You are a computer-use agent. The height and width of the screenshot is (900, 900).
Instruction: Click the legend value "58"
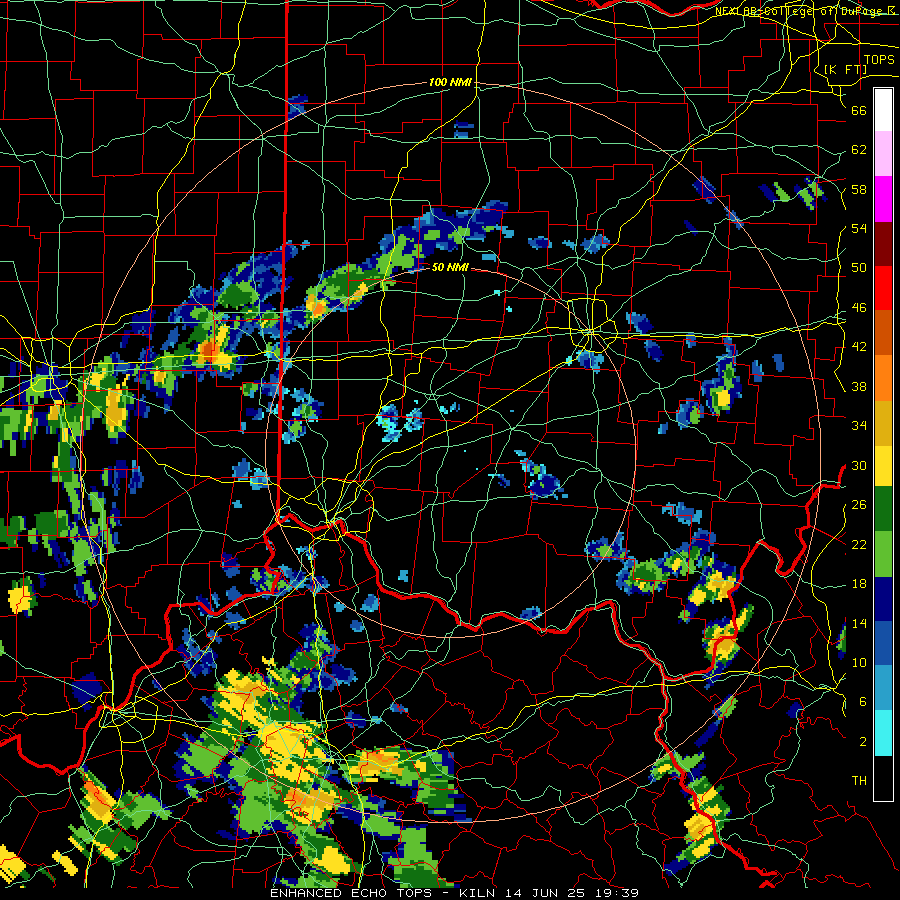(859, 189)
